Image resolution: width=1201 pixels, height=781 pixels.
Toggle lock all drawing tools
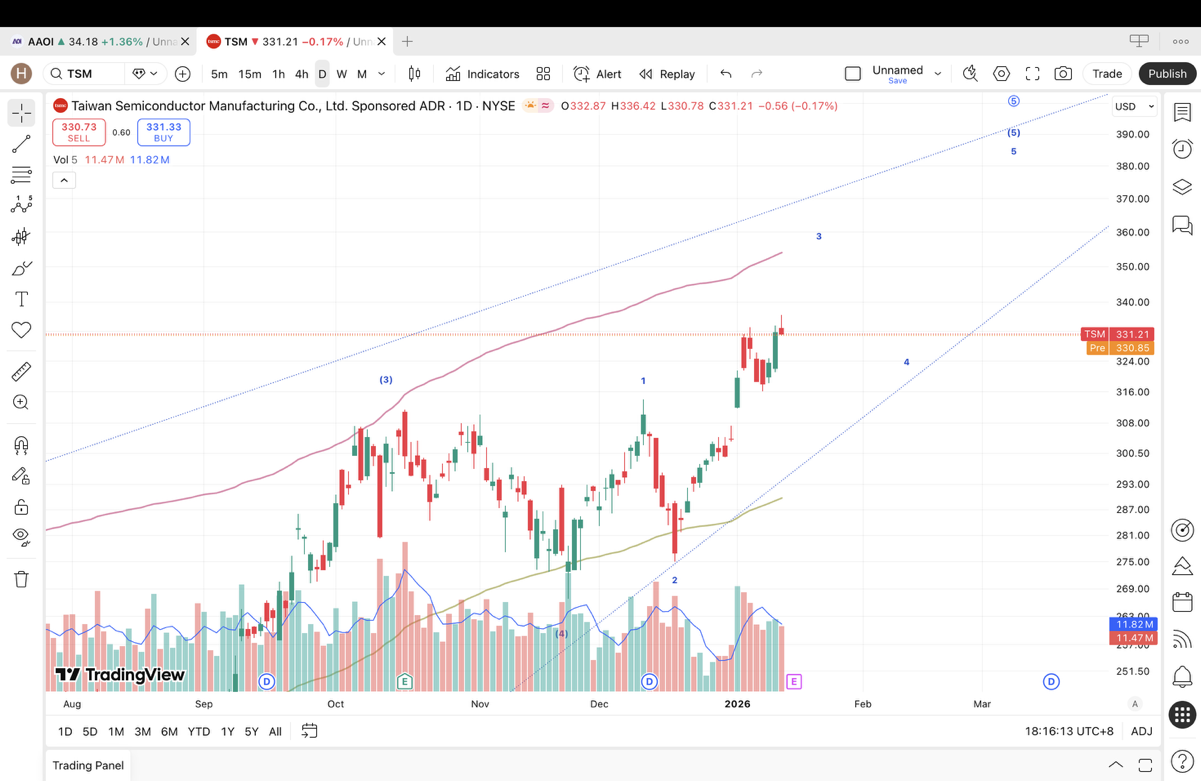pyautogui.click(x=21, y=507)
